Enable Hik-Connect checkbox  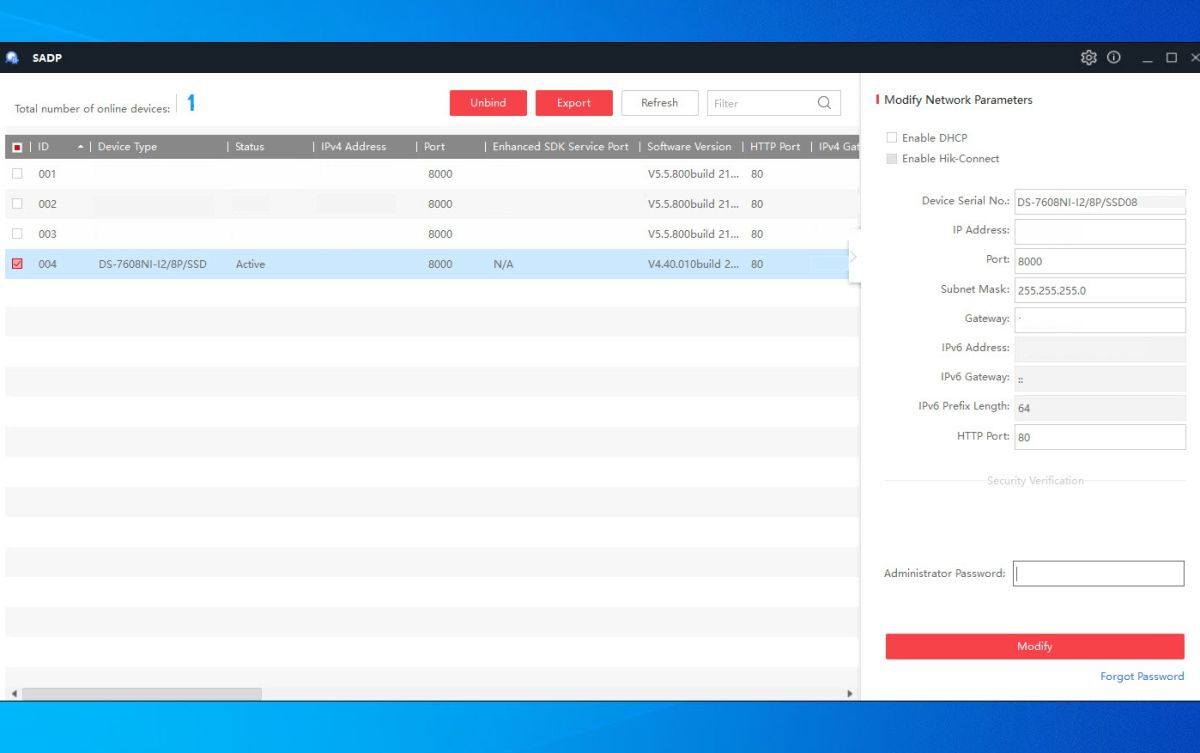(892, 159)
